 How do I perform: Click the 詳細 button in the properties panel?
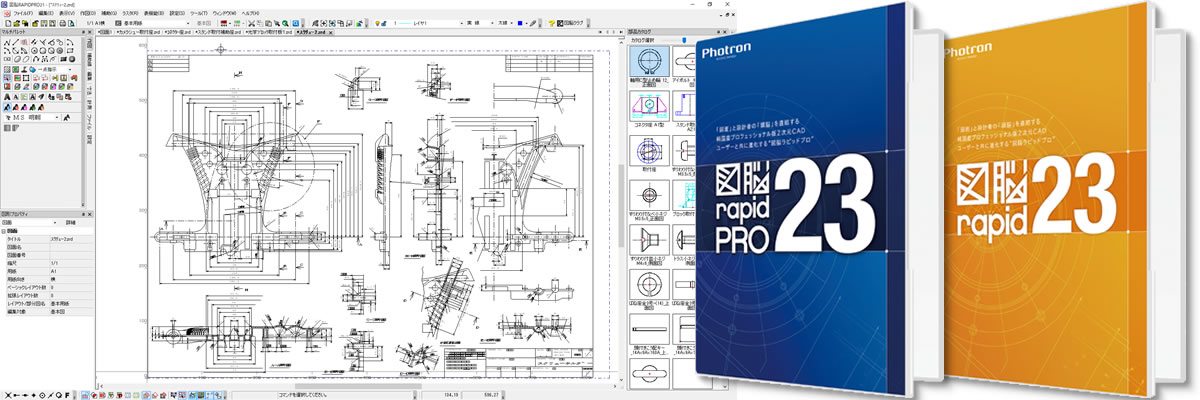[71, 222]
